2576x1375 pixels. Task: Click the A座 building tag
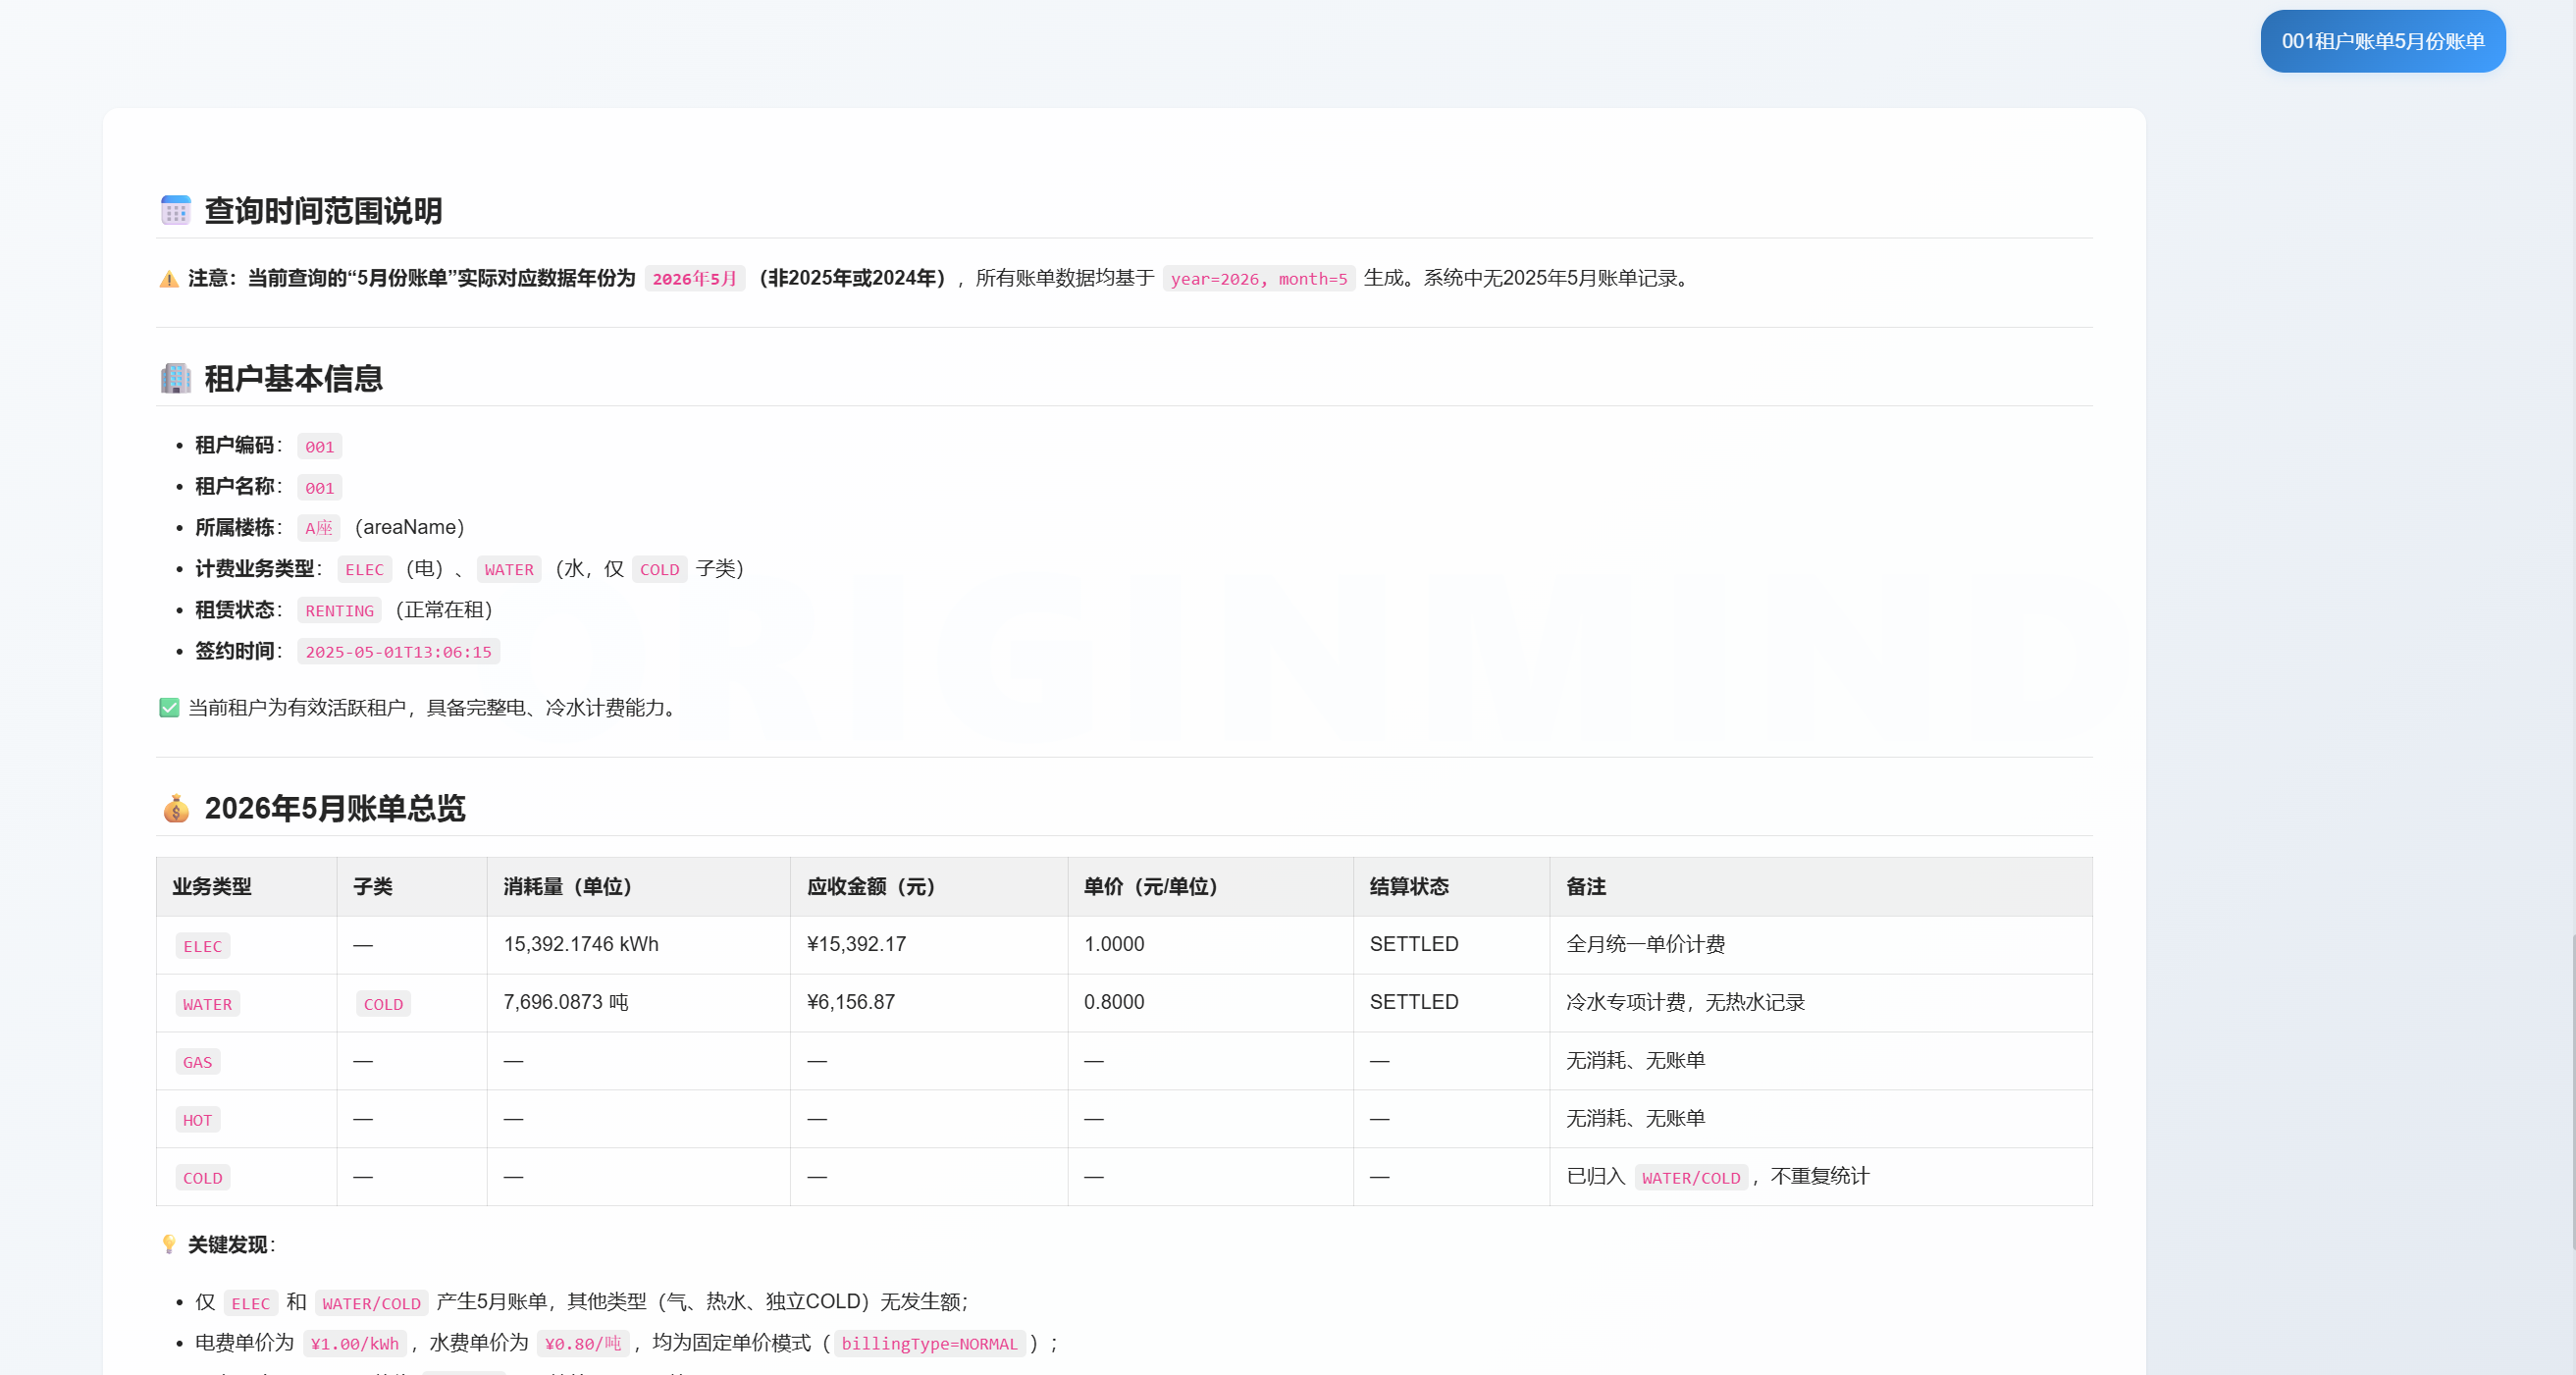(319, 528)
